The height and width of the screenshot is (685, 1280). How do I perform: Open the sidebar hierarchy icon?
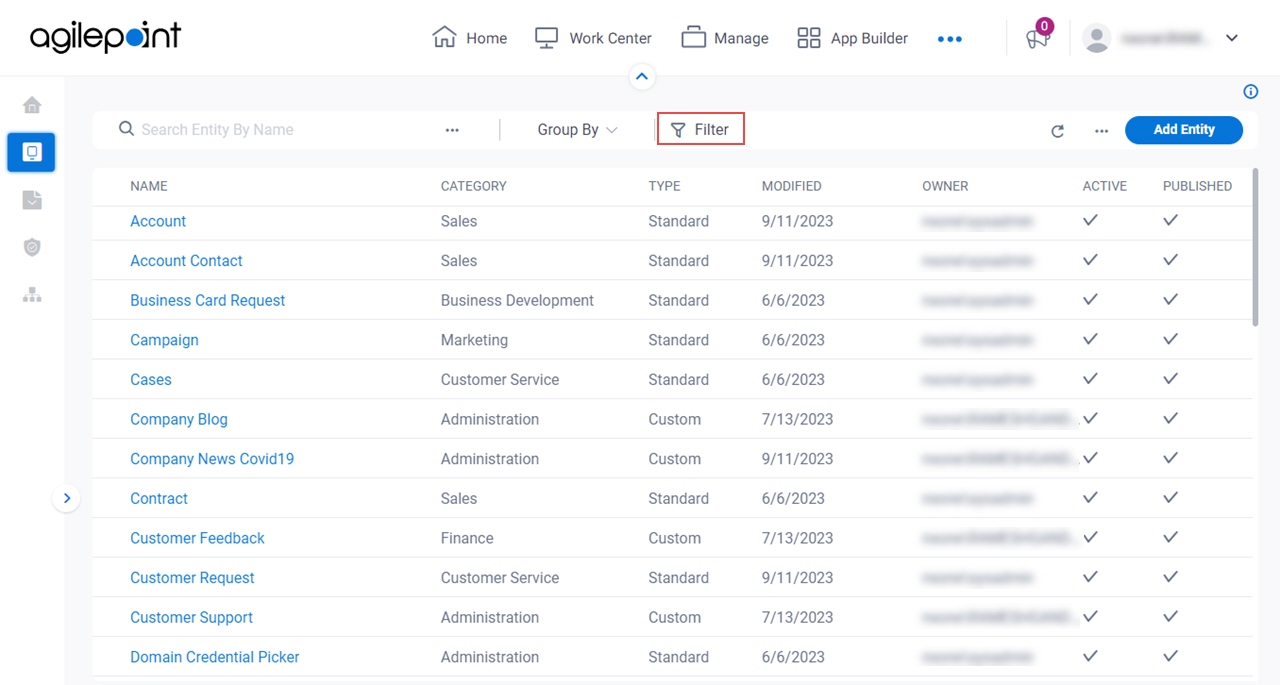[x=32, y=295]
